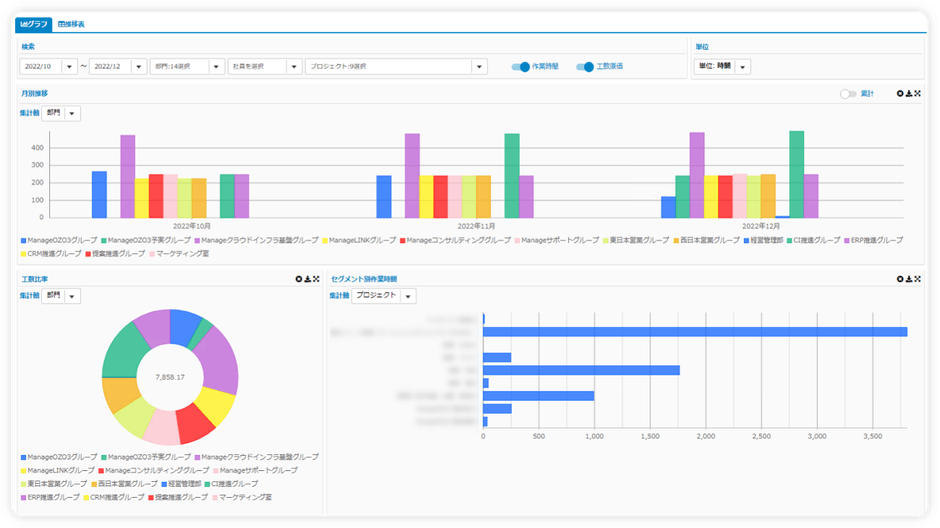Maximize the 工数比率 panel
The image size is (940, 528).
click(317, 279)
